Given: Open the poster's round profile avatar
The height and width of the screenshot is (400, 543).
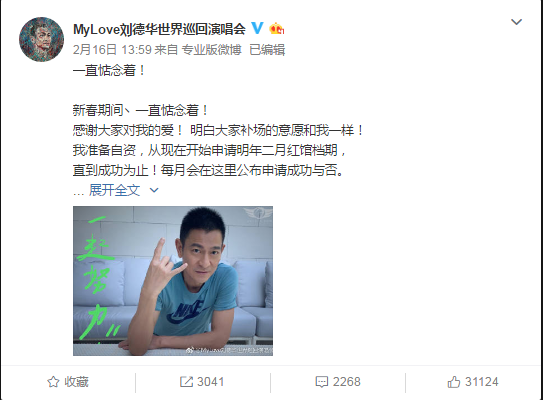Looking at the screenshot, I should pyautogui.click(x=42, y=39).
